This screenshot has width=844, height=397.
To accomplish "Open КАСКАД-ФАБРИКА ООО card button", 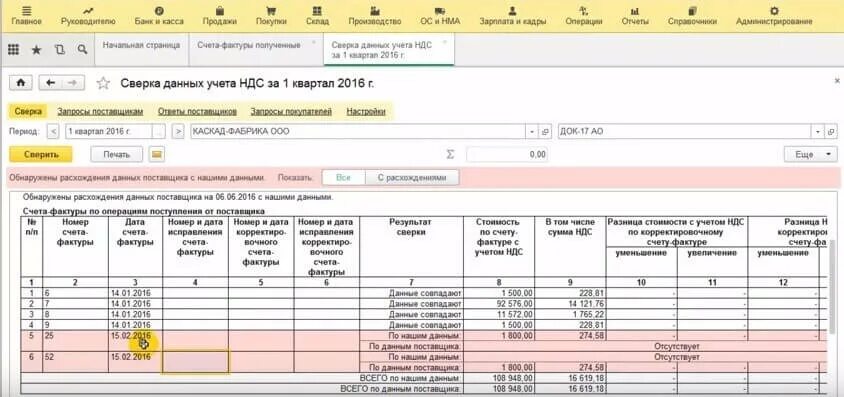I will point(545,131).
